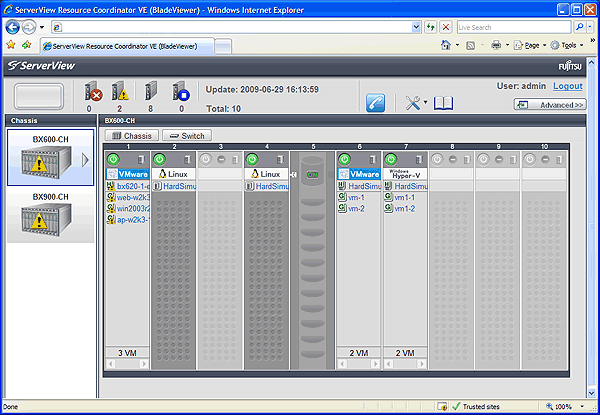Expand the address bar dropdown
The height and width of the screenshot is (415, 600).
pyautogui.click(x=416, y=27)
